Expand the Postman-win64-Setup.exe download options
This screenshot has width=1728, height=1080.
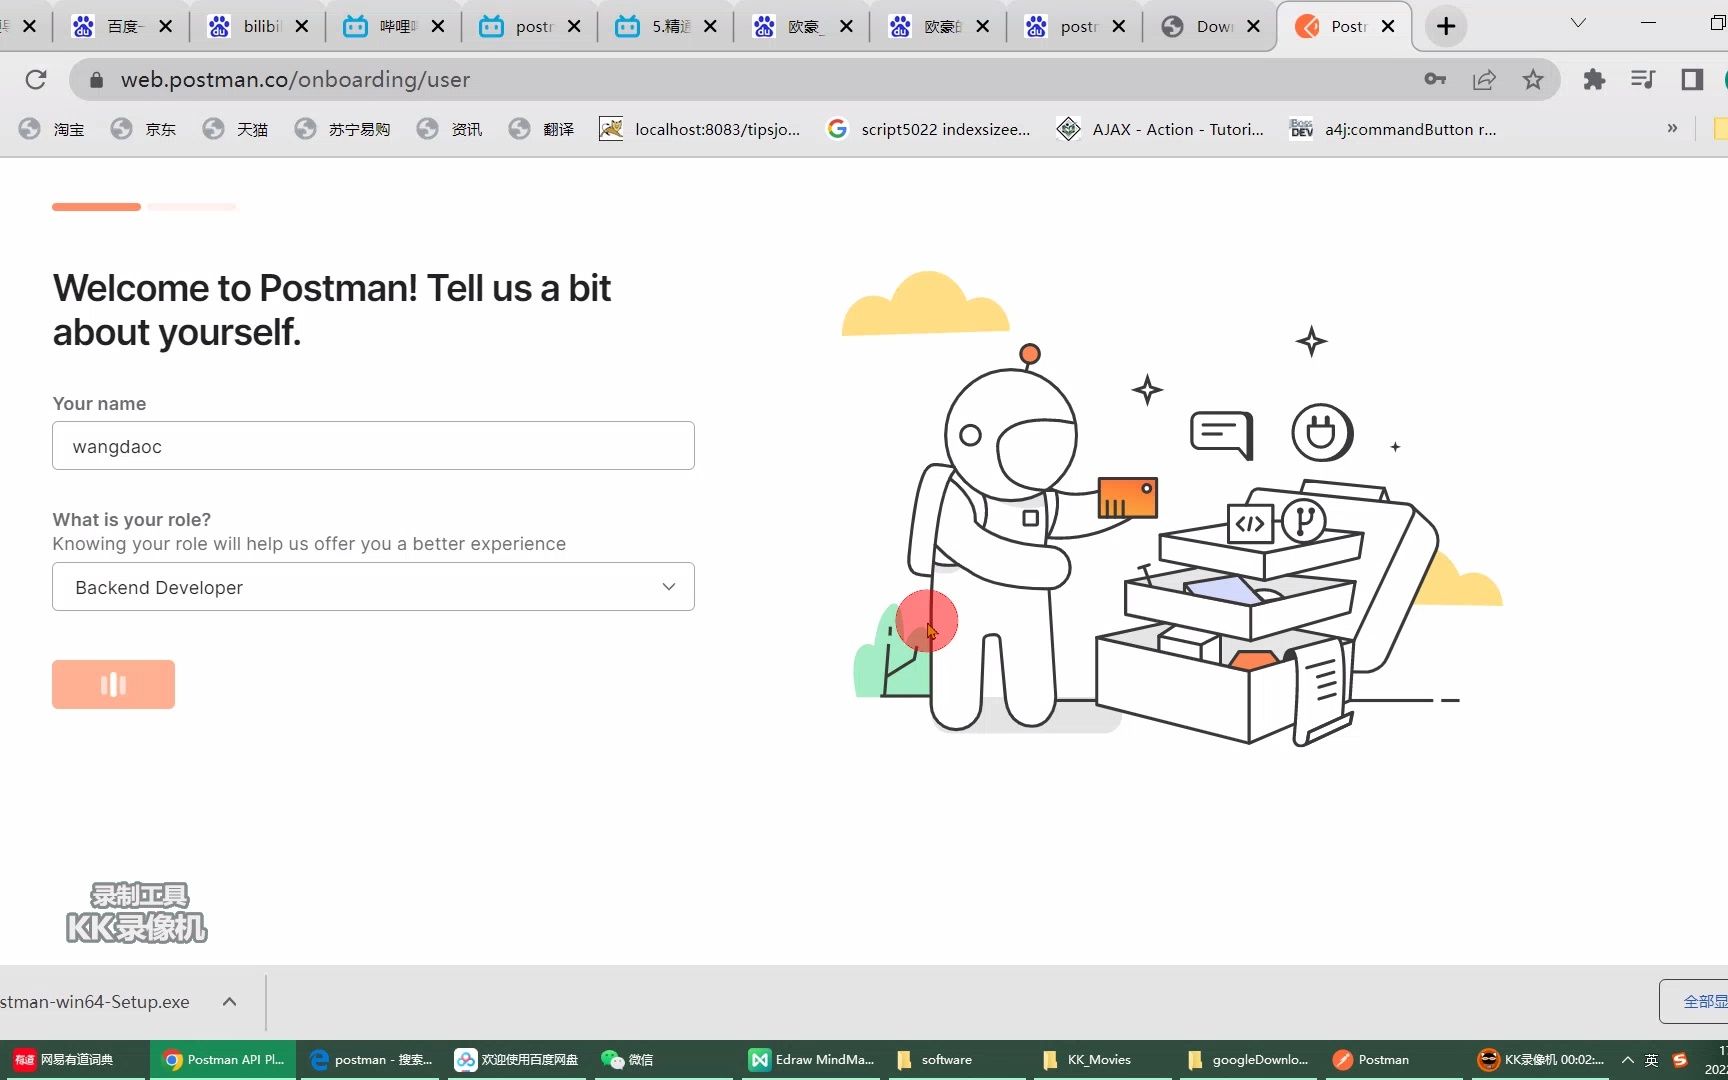tap(229, 1001)
